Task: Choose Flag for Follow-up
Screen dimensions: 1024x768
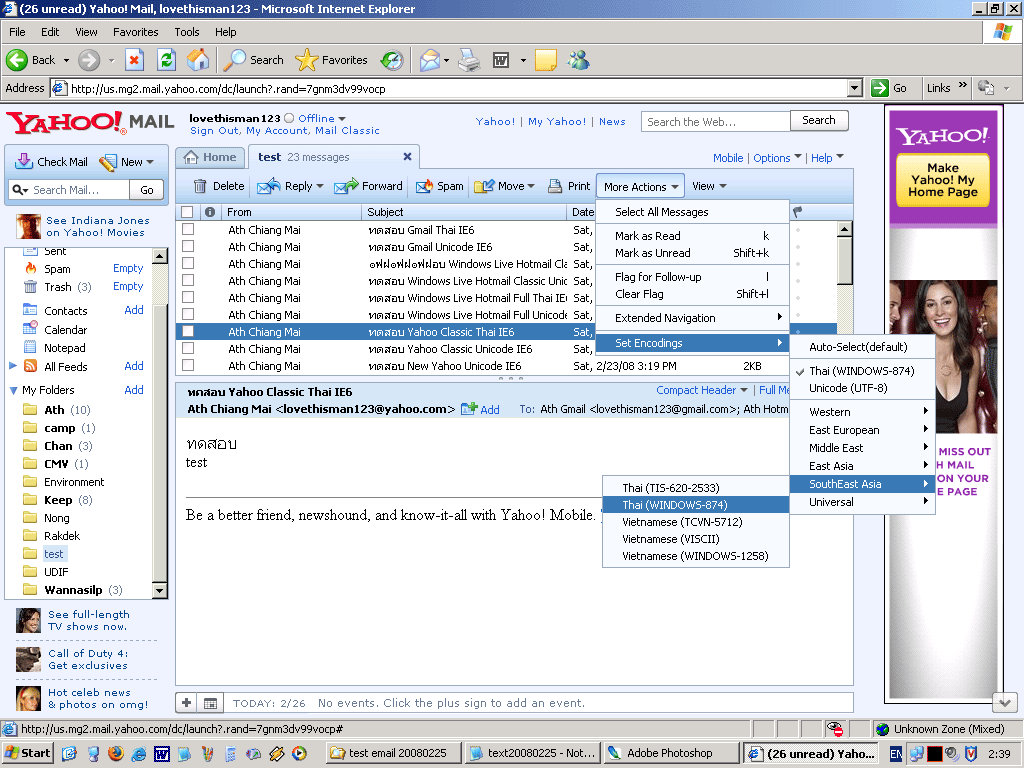Action: click(x=692, y=277)
